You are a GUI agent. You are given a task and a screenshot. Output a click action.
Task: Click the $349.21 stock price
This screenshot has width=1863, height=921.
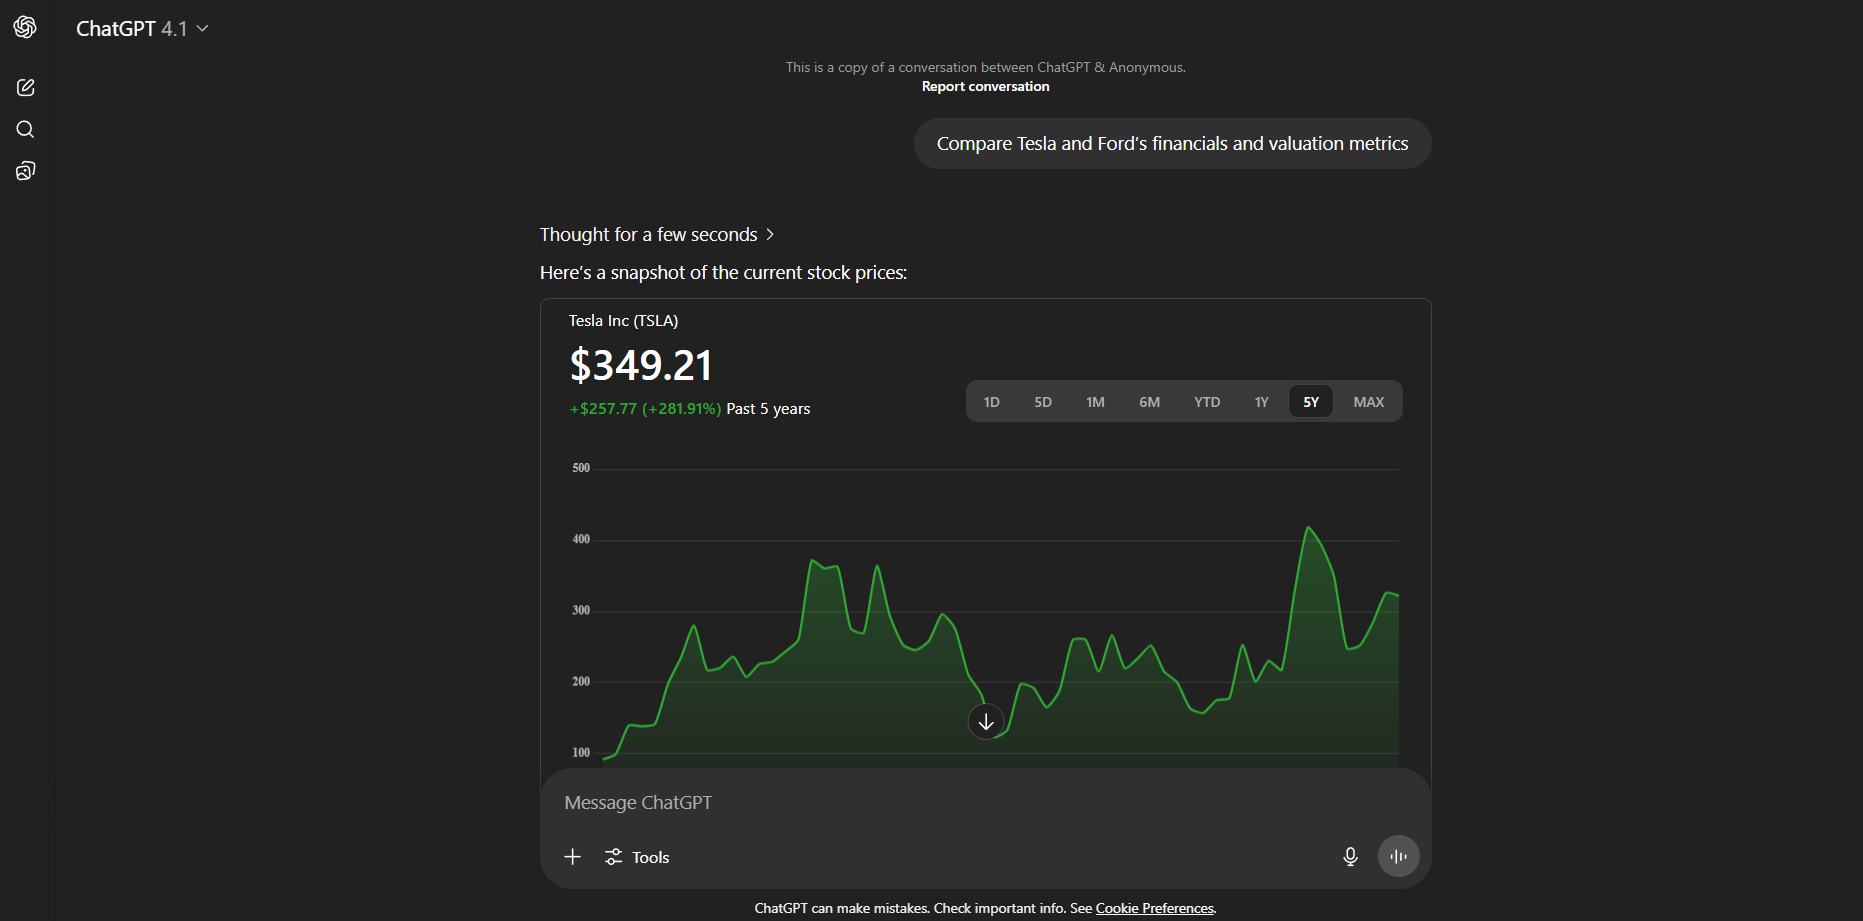click(641, 365)
